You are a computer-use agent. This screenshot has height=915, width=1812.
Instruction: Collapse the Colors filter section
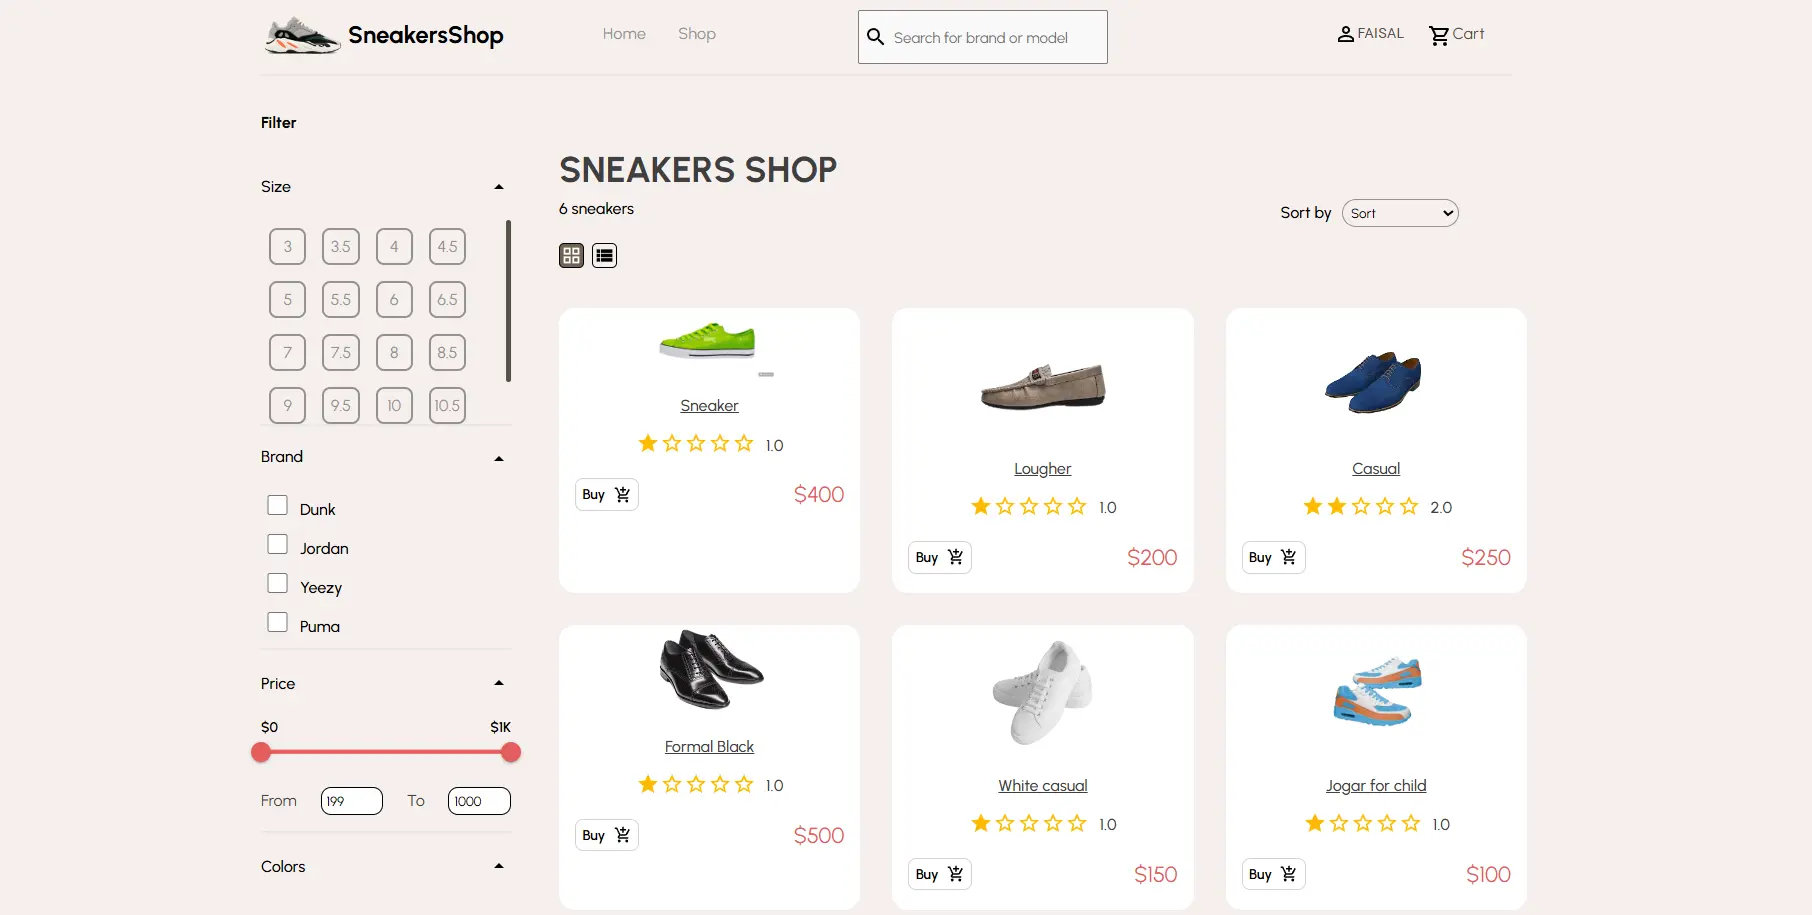pyautogui.click(x=498, y=865)
